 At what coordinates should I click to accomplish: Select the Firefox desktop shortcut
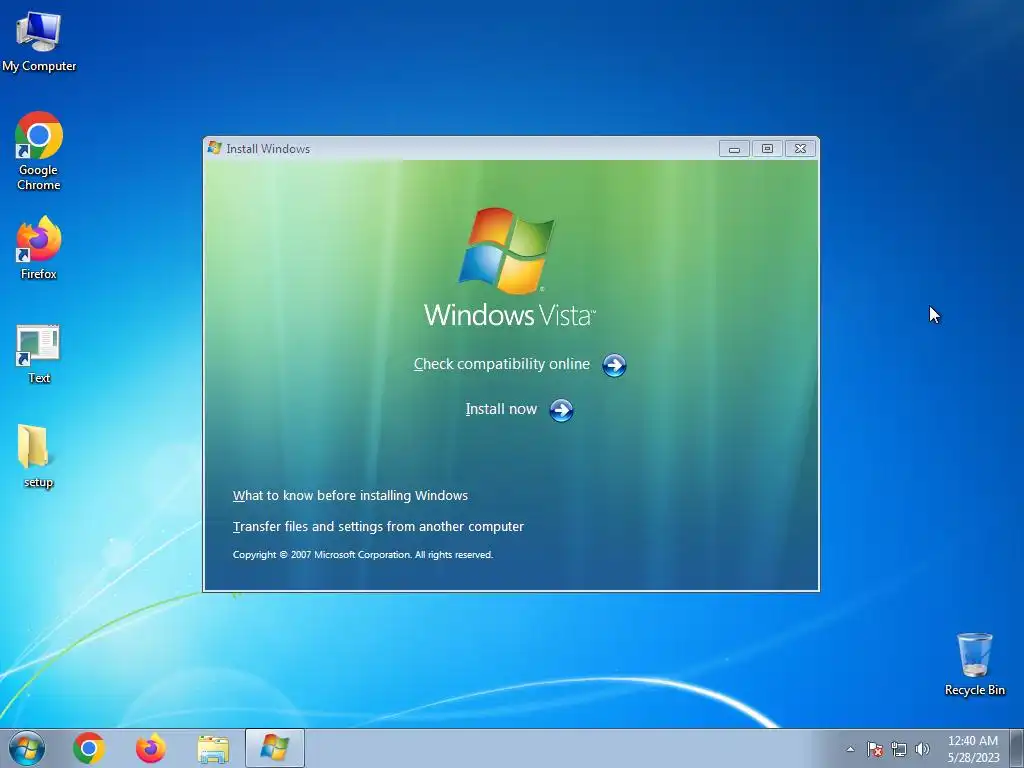click(x=39, y=248)
